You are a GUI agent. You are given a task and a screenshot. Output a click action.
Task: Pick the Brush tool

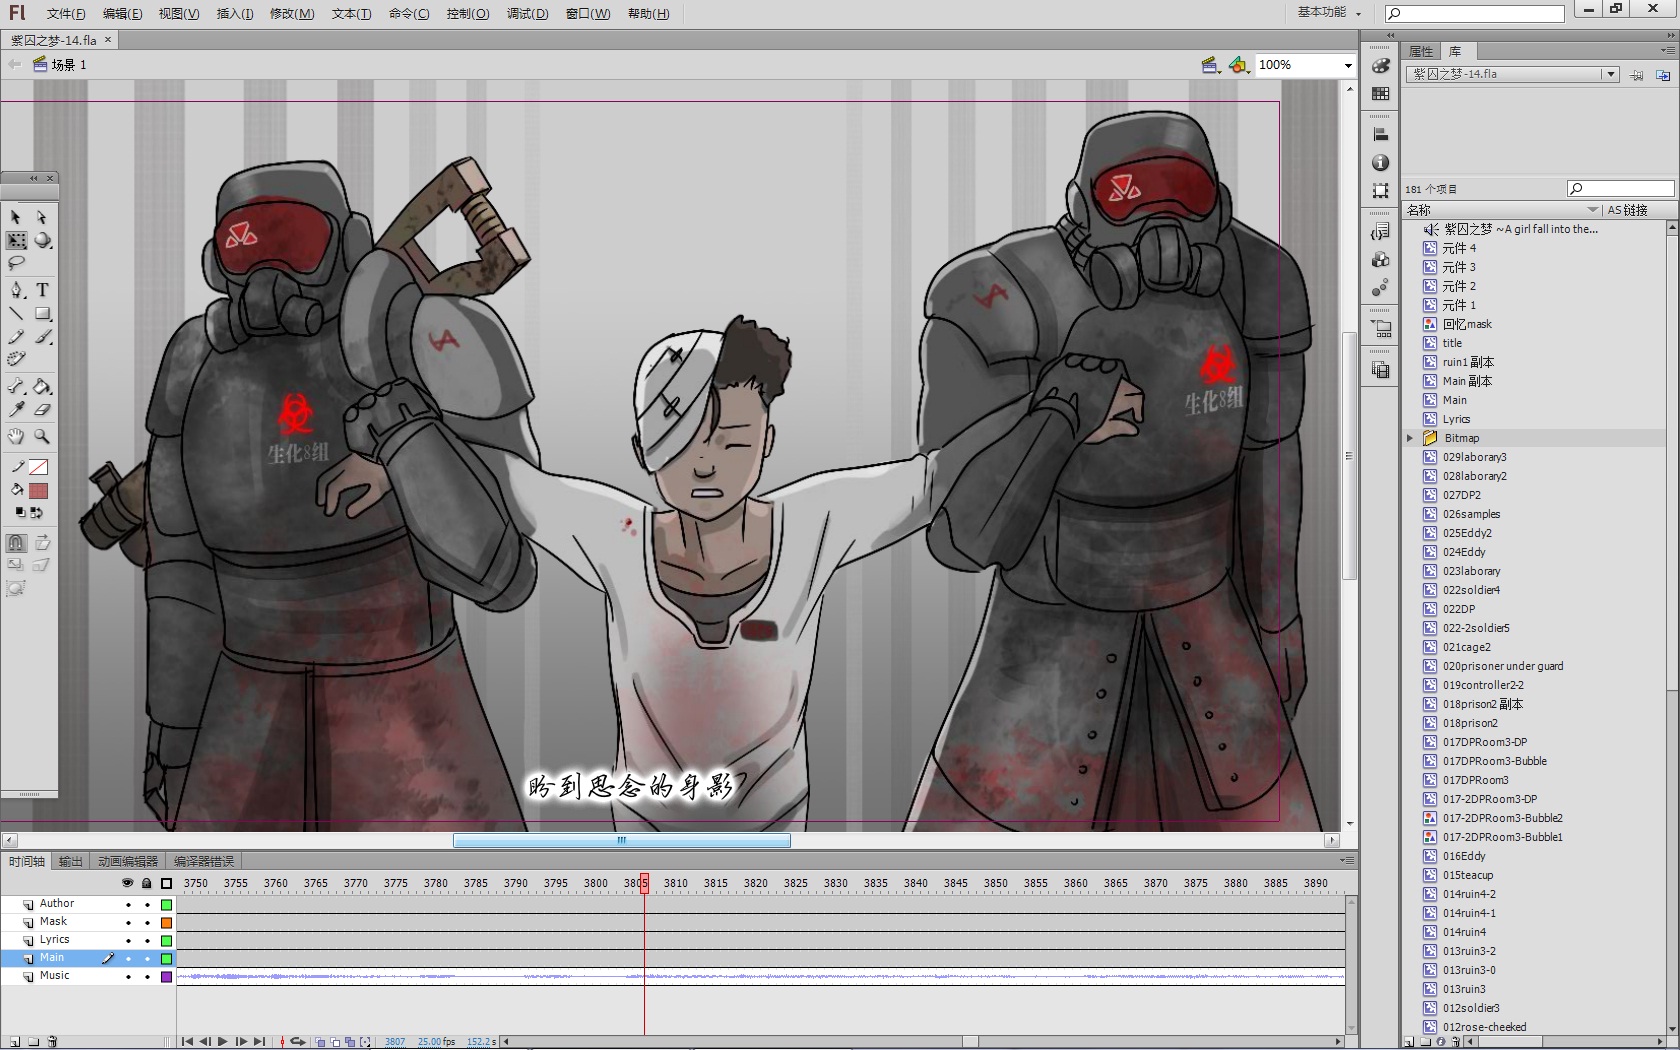tap(42, 337)
